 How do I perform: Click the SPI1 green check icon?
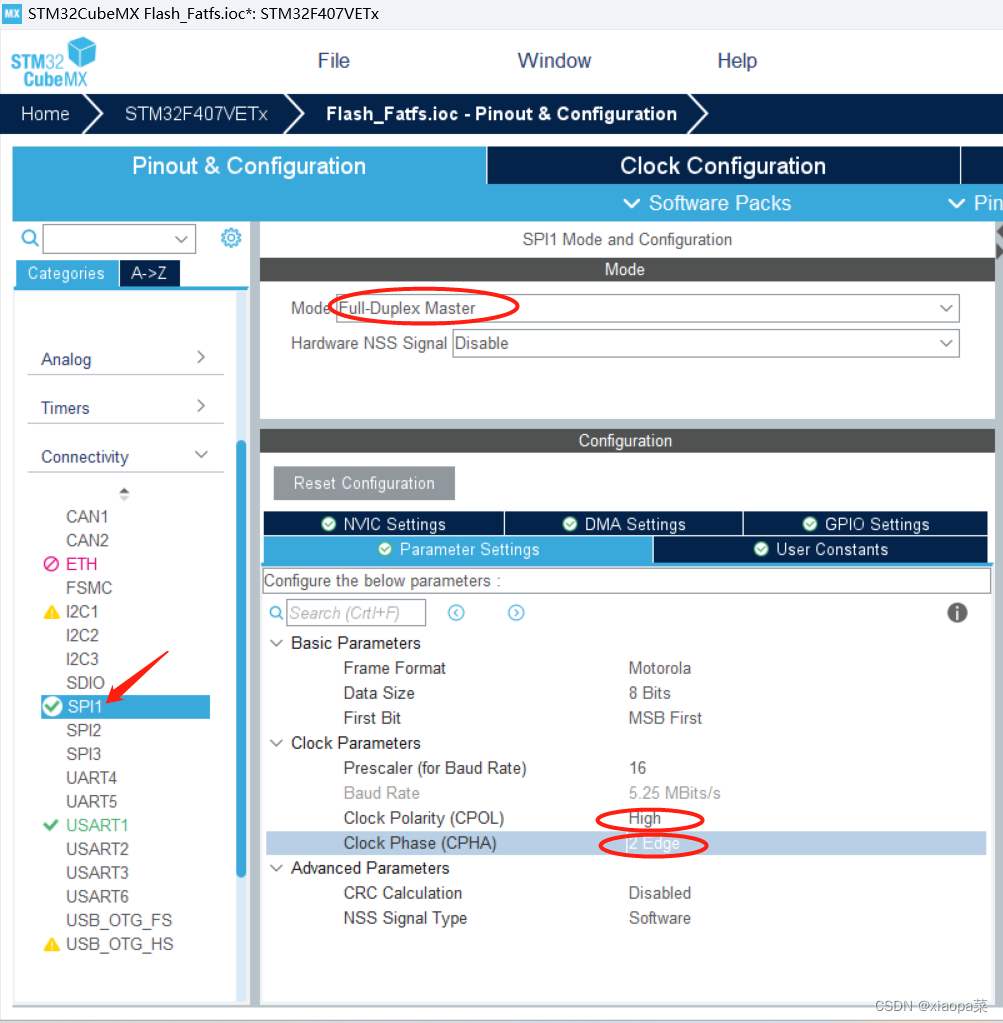52,707
